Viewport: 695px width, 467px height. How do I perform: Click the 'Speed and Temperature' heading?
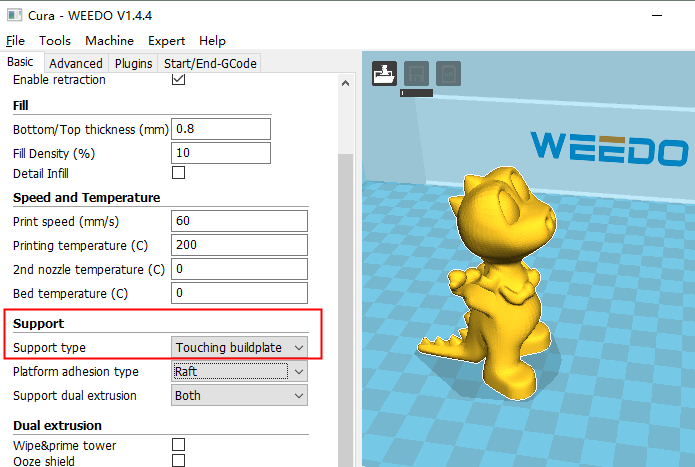coord(86,198)
